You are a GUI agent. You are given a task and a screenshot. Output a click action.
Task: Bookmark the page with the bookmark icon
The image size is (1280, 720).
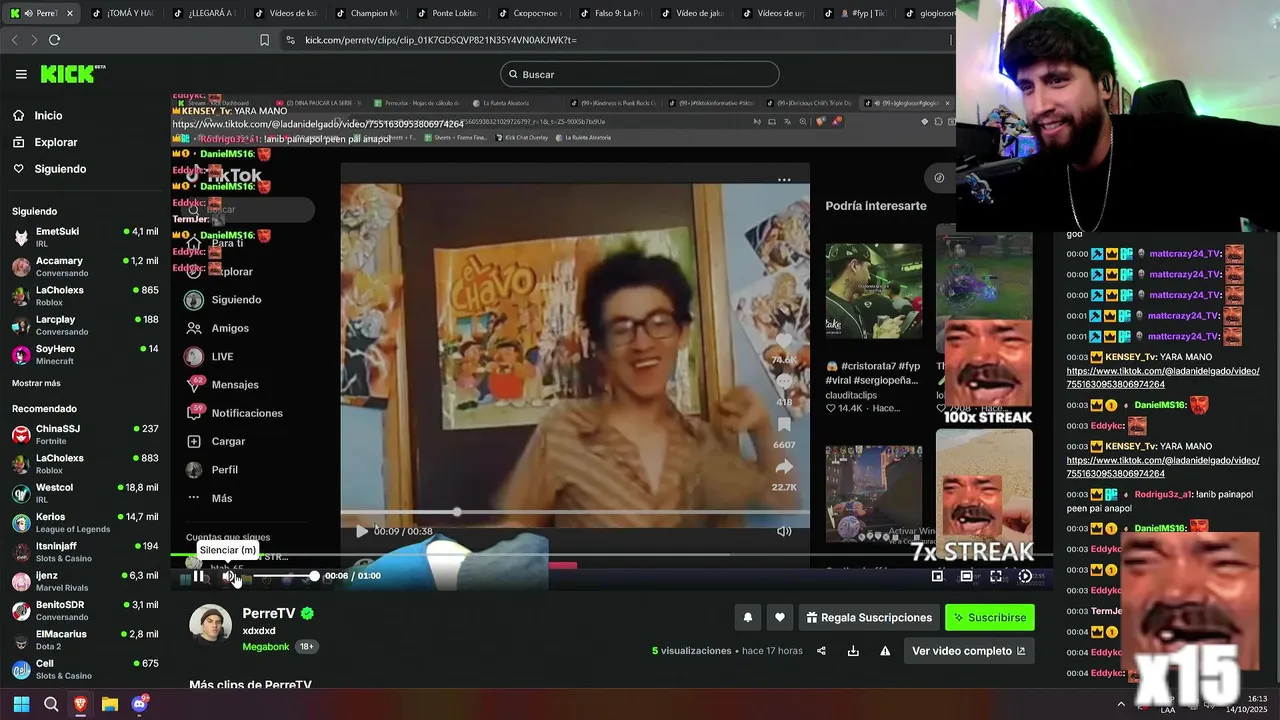coord(264,40)
